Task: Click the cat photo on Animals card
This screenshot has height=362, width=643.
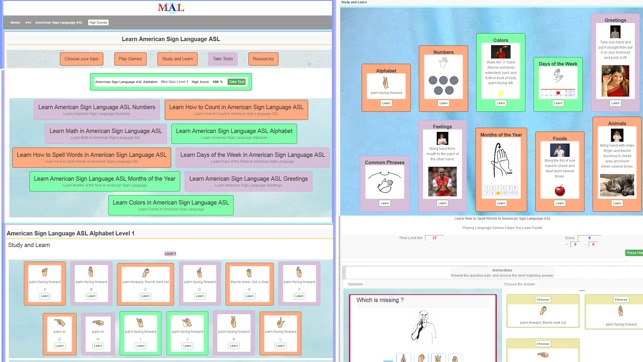Action: pos(617,185)
